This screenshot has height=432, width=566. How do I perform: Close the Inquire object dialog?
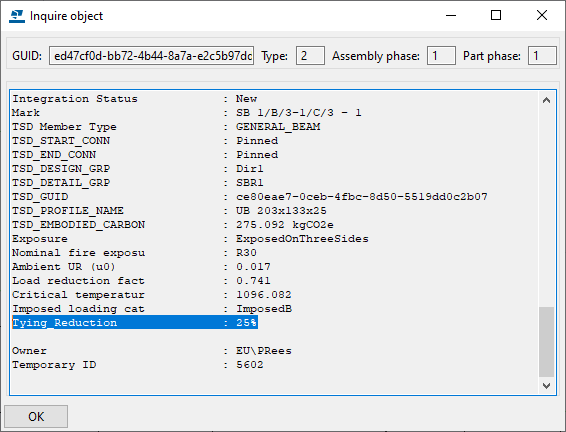click(542, 15)
